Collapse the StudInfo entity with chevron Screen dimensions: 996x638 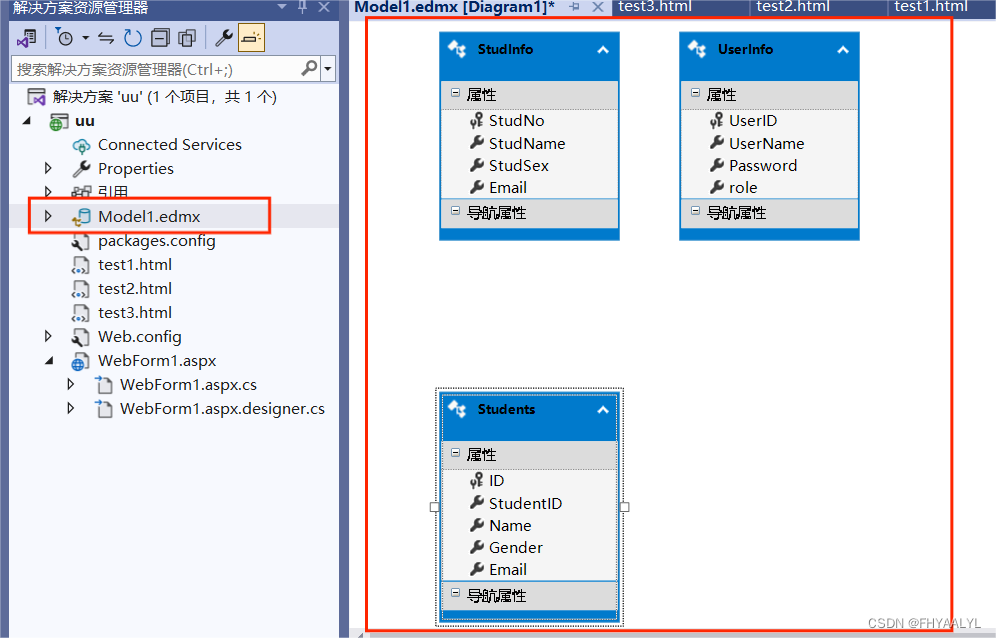point(603,50)
